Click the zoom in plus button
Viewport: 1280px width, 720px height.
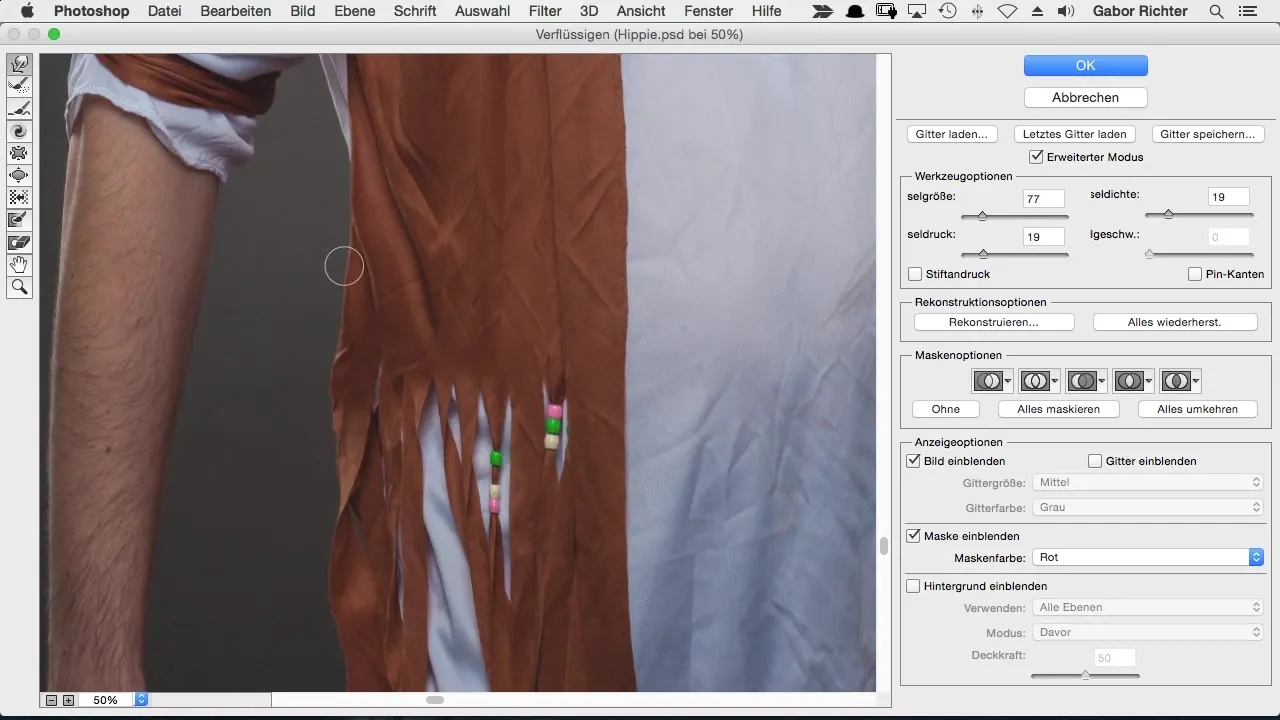click(68, 700)
